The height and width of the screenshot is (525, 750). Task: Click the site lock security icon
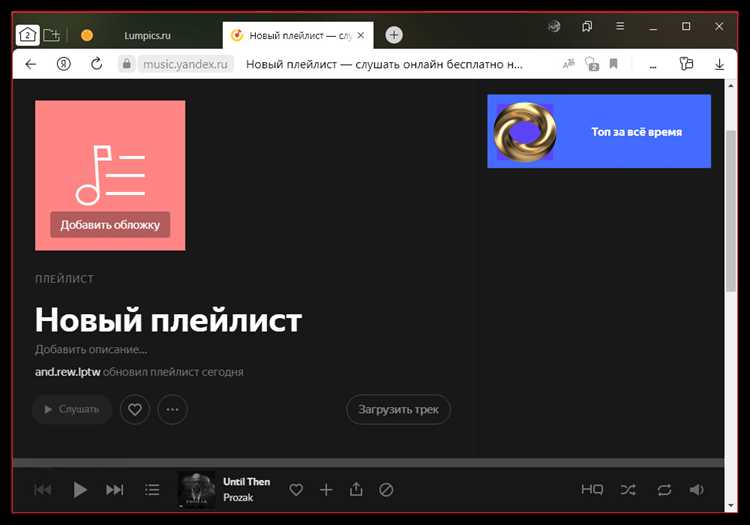pyautogui.click(x=126, y=64)
